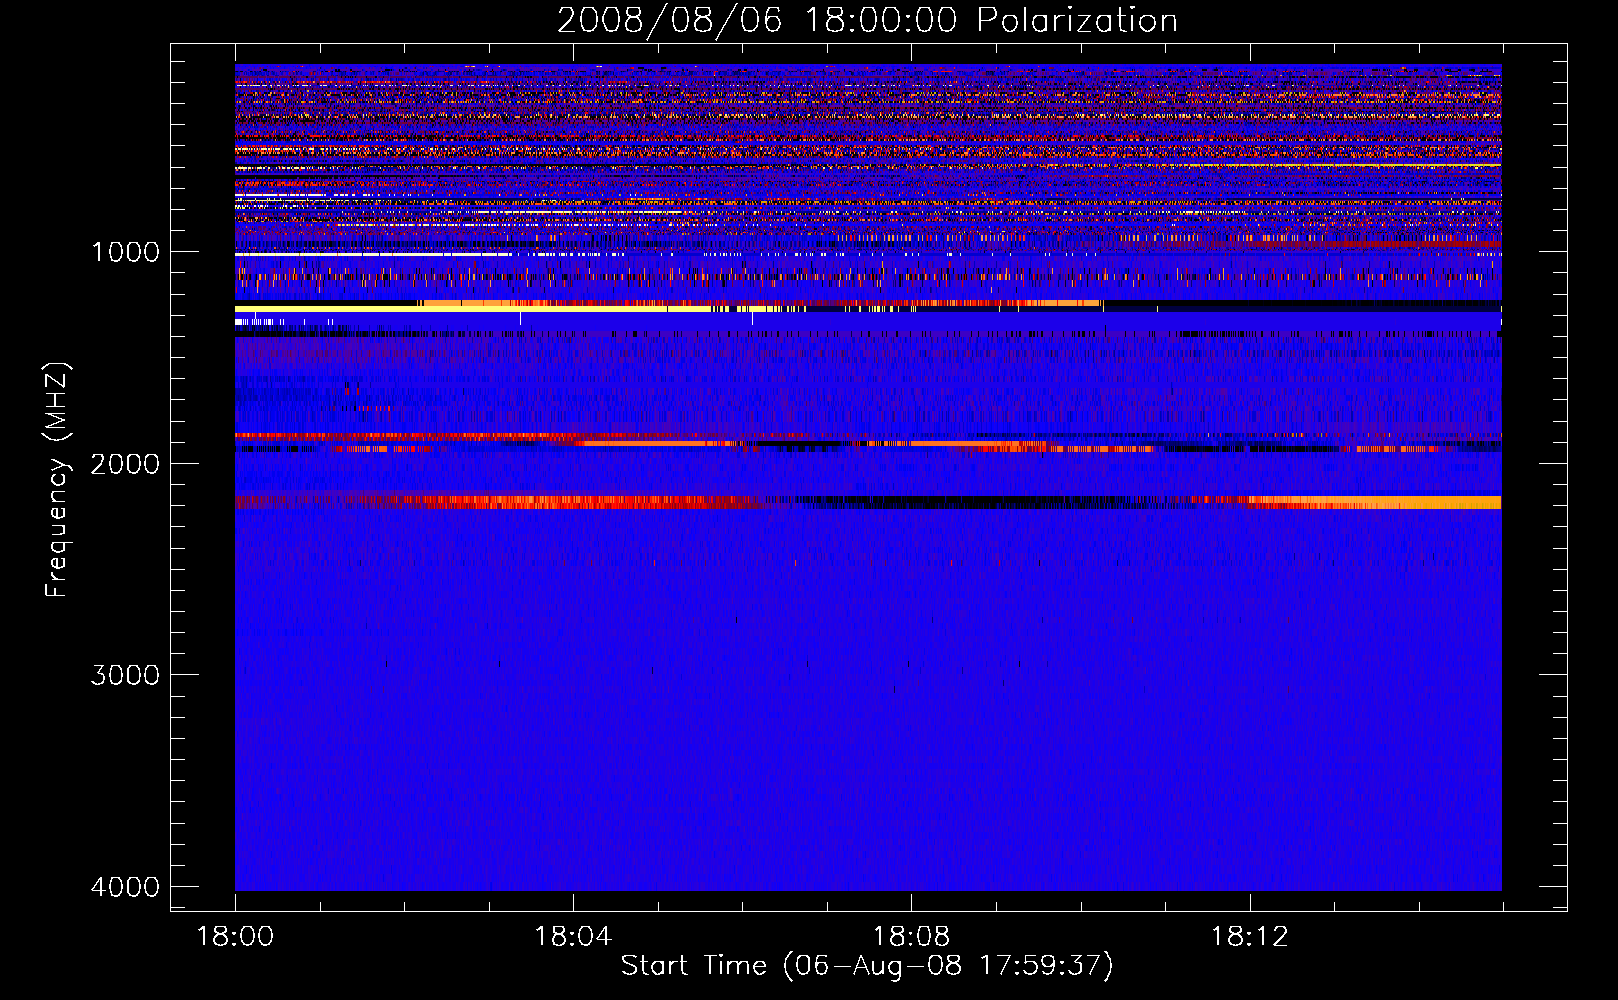Image resolution: width=1618 pixels, height=1000 pixels.
Task: Click the plot title '2008/08/06 18:00:00 Polarization'
Action: click(867, 20)
